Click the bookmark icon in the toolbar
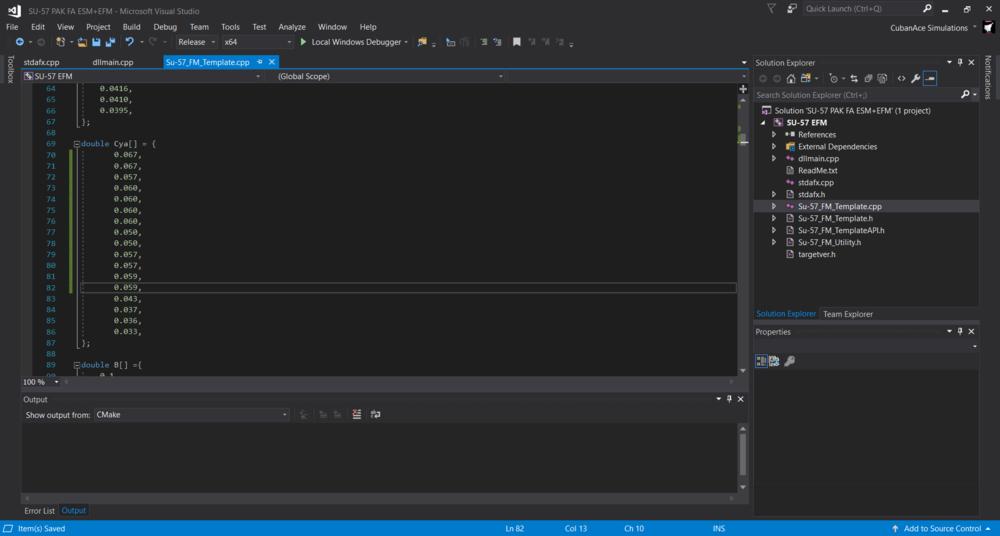This screenshot has height=536, width=1000. point(517,42)
